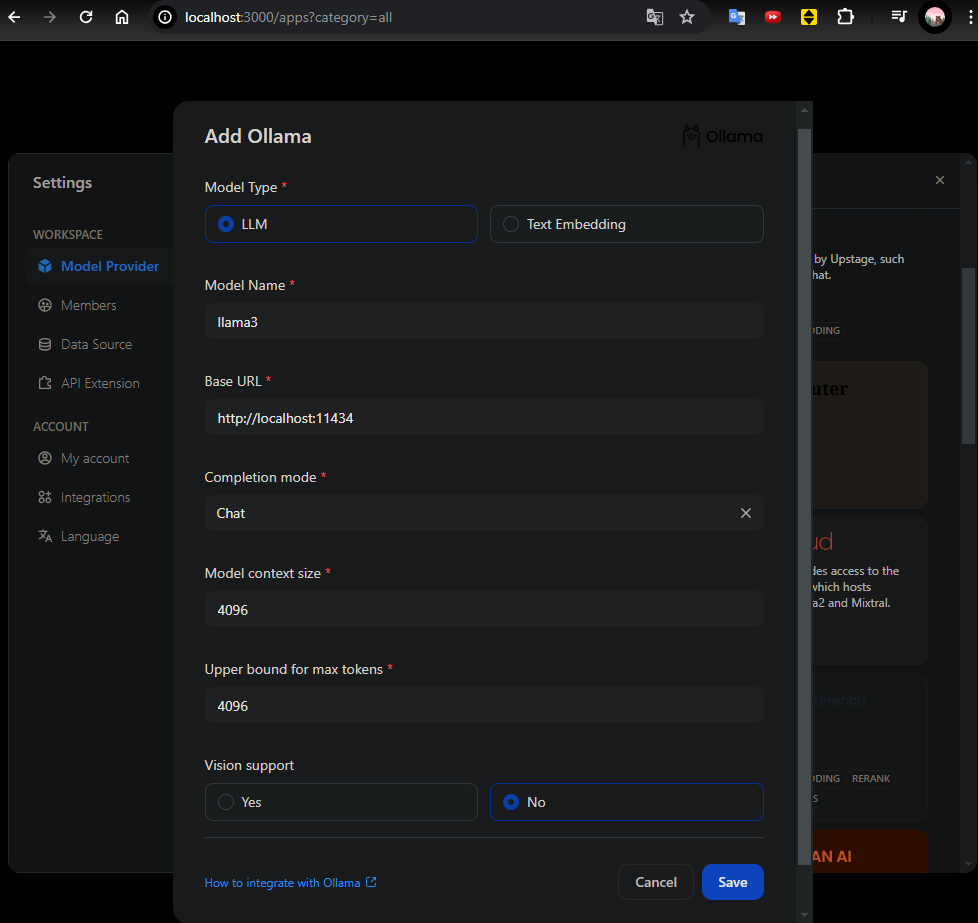
Task: Select Text Embedding model type
Action: point(627,224)
